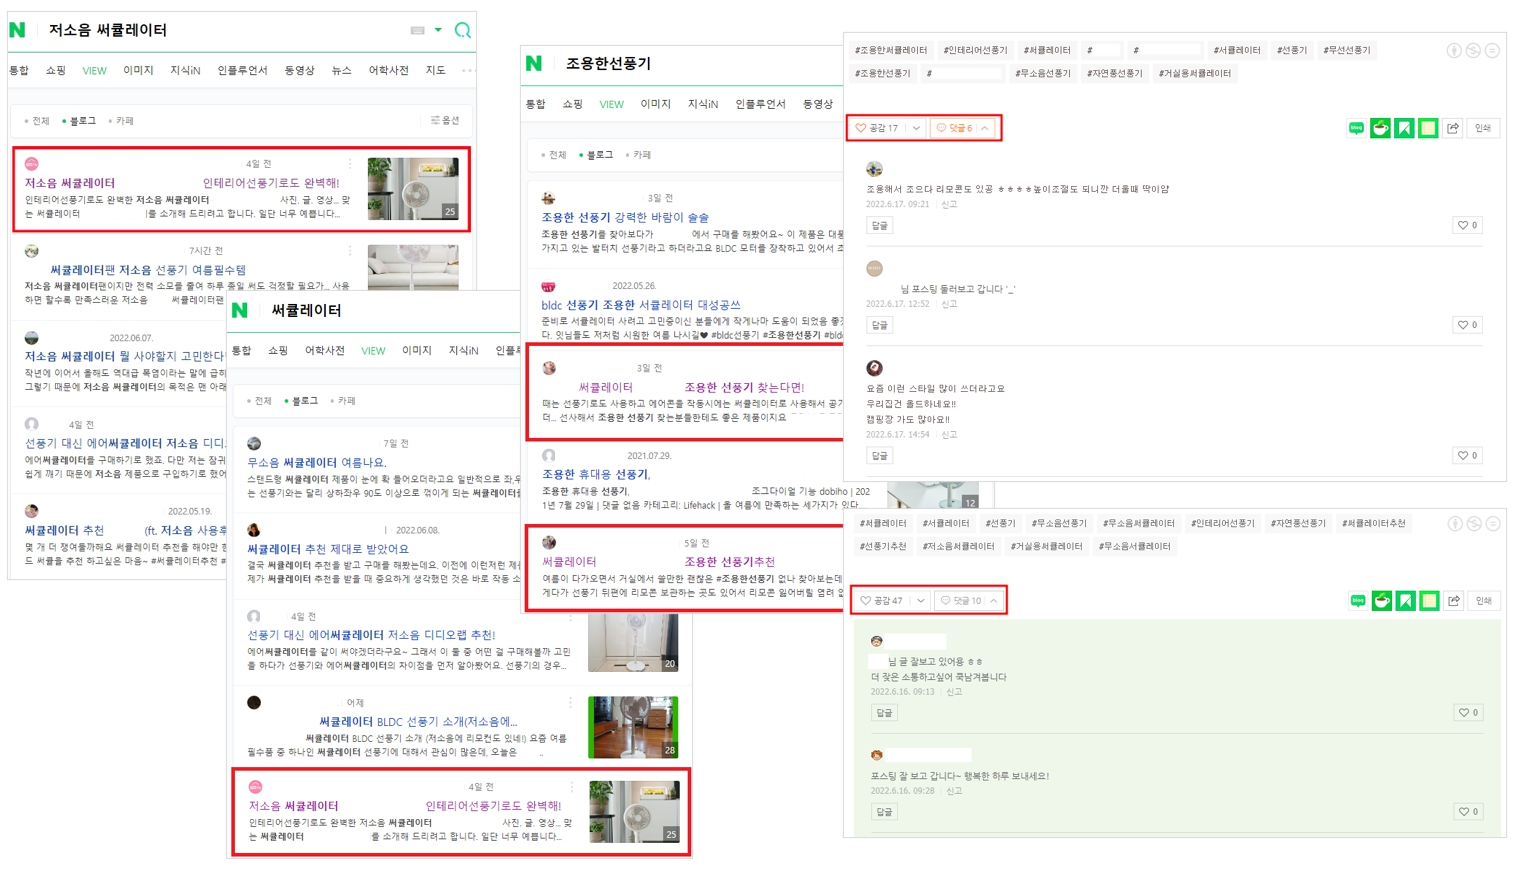Click the Naver logo beside 저소음 써큘레이터 query
This screenshot has width=1525, height=870.
pos(17,30)
